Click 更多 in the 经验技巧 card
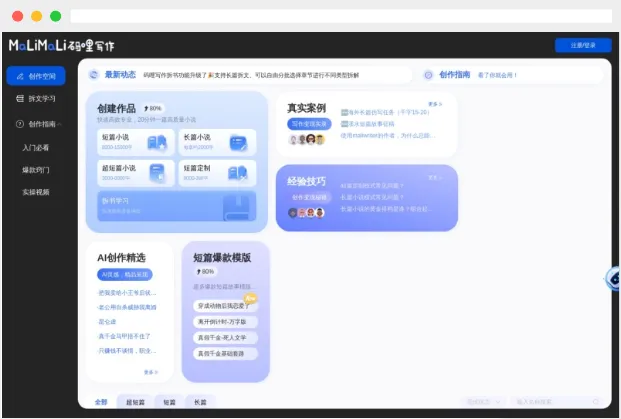This screenshot has width=621, height=419. click(435, 177)
